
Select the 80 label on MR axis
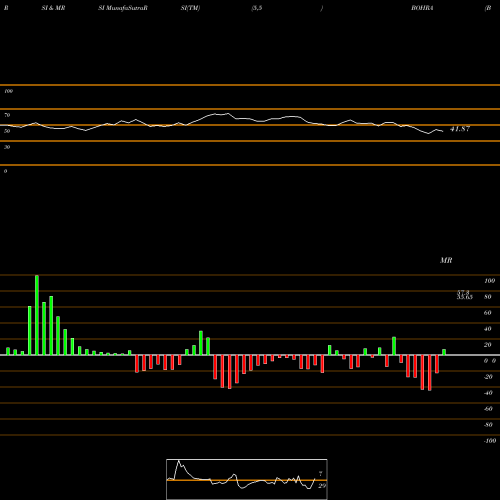click(488, 297)
